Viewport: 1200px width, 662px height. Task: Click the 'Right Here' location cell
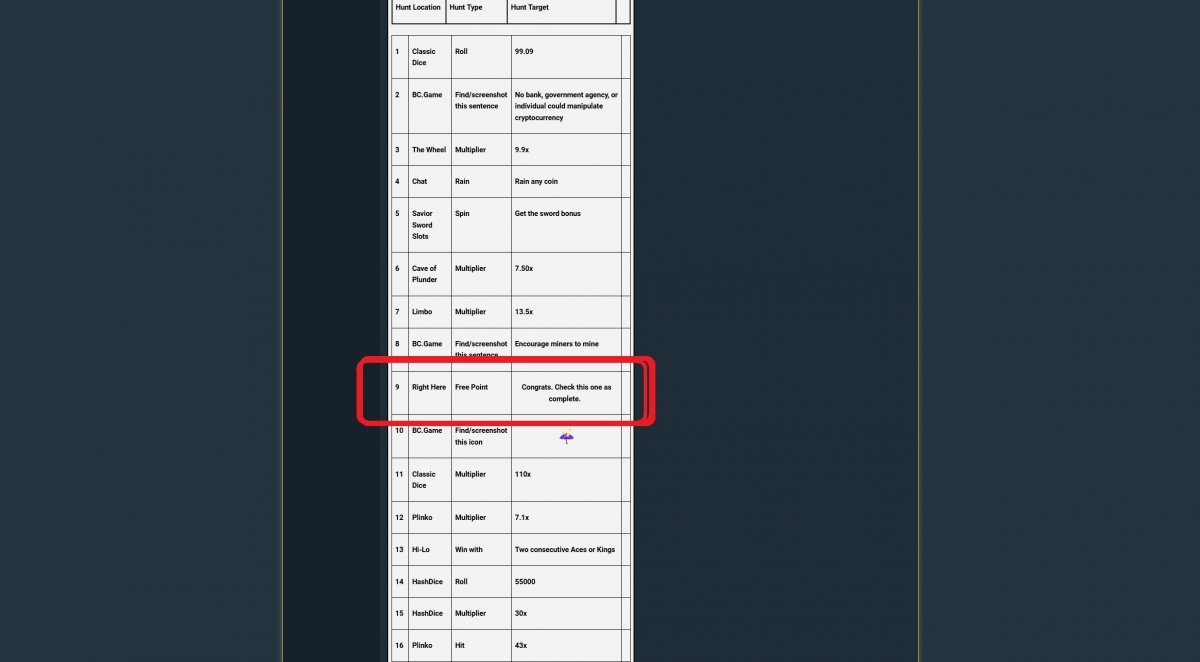coord(429,387)
